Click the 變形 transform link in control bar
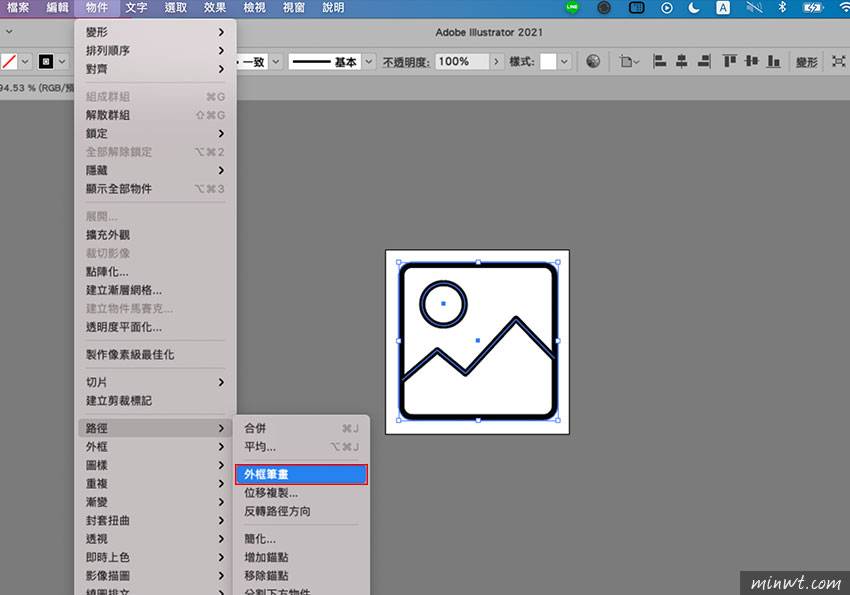850x595 pixels. click(x=807, y=62)
